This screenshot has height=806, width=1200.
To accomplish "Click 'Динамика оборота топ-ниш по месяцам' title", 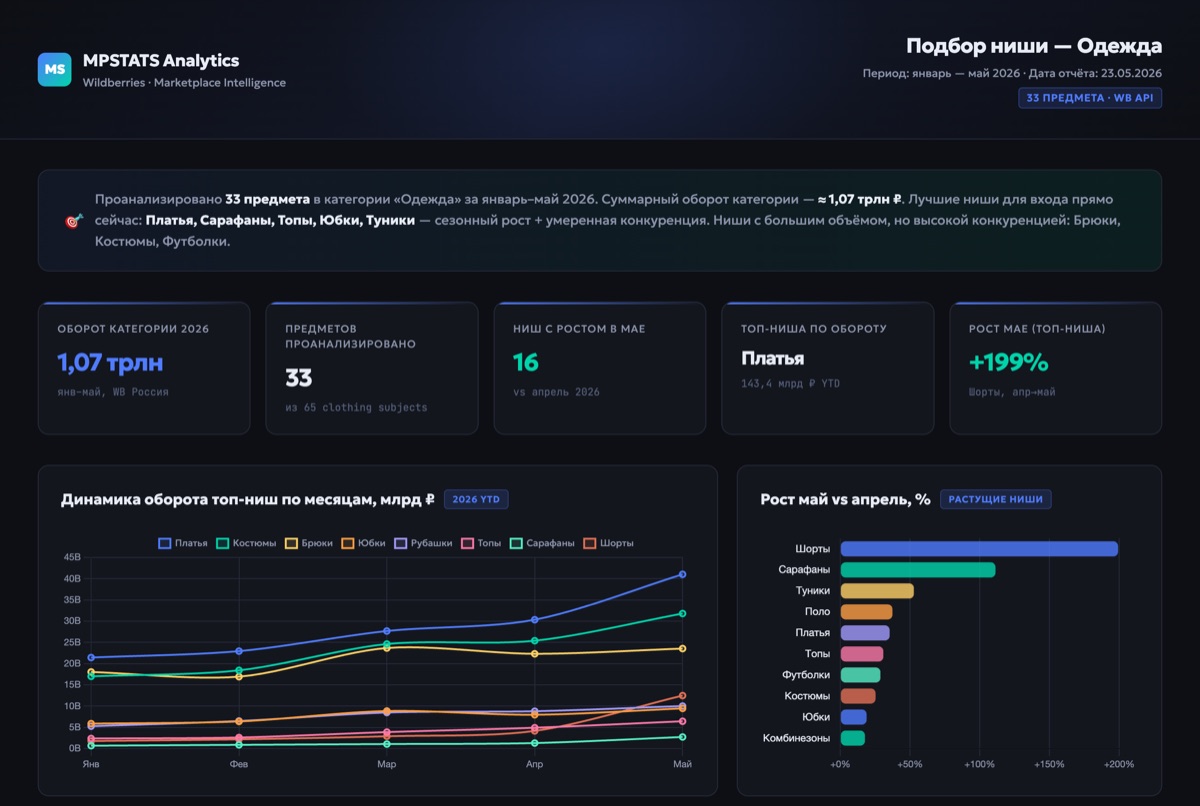I will (247, 499).
